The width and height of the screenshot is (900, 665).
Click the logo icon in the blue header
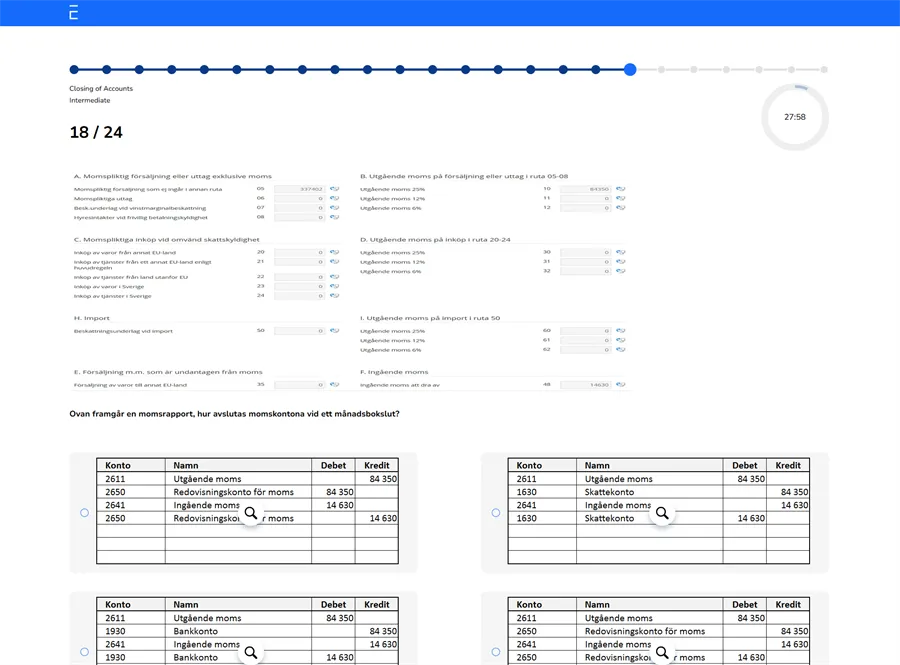coord(73,12)
